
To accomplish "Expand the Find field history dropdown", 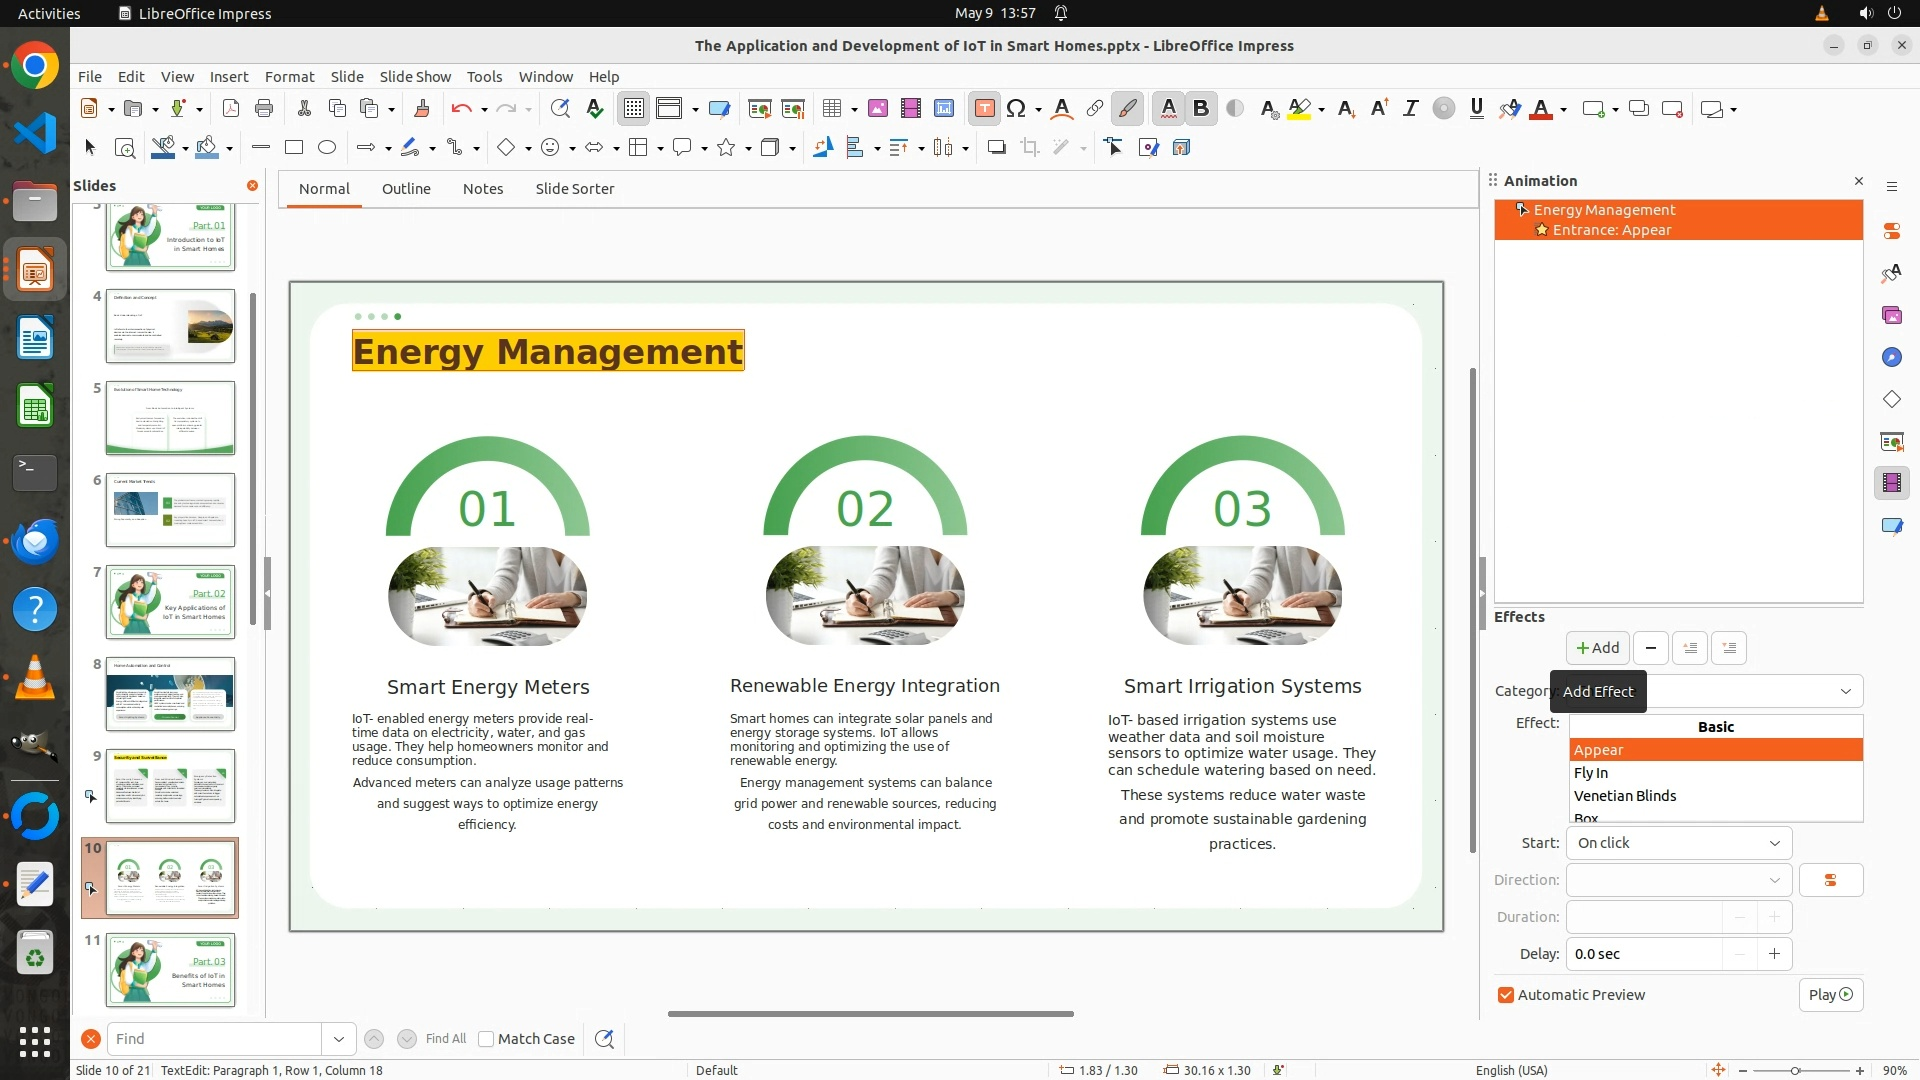I will coord(338,1039).
